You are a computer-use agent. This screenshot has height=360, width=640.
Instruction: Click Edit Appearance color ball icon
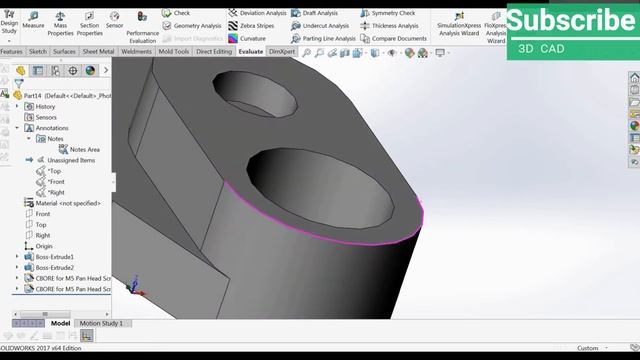409,53
